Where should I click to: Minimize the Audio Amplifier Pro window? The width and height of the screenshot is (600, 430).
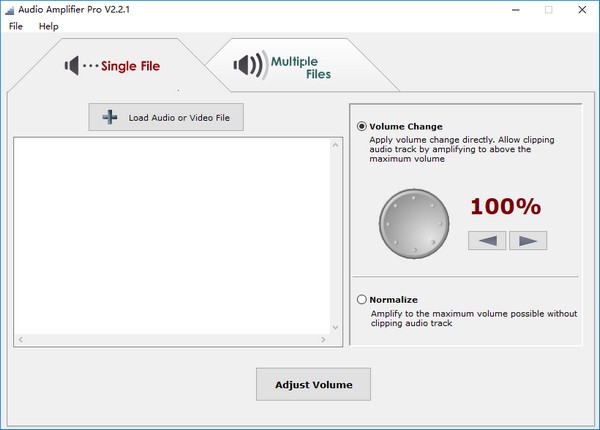tap(516, 10)
